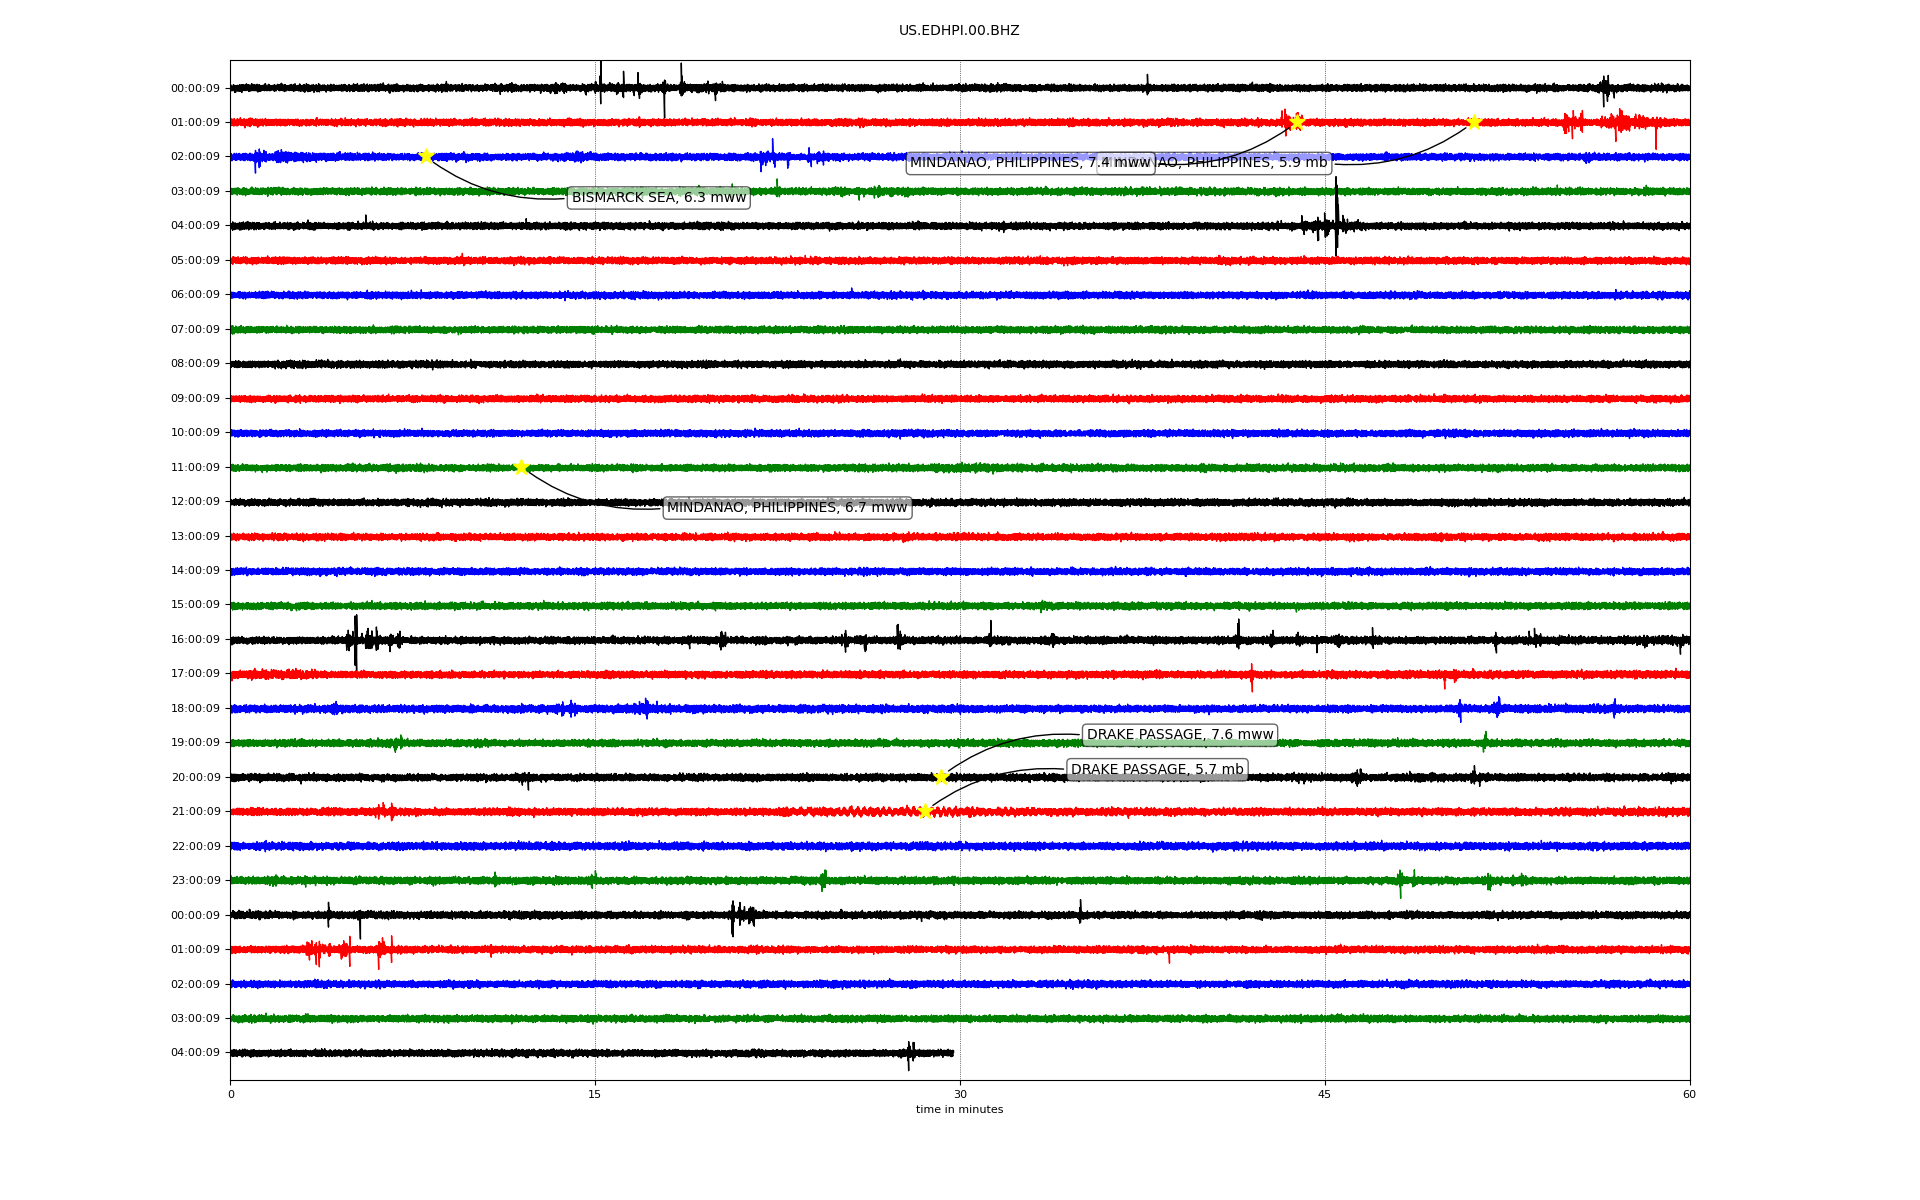Click the 60 tick label on x-axis
The image size is (1920, 1200).
pyautogui.click(x=1689, y=1094)
